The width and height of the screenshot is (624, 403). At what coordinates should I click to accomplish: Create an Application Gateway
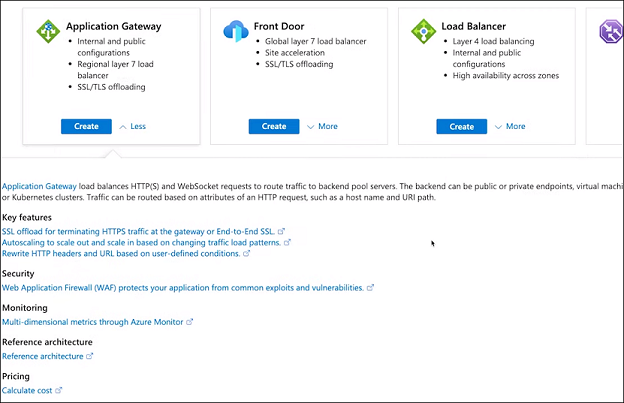tap(86, 126)
